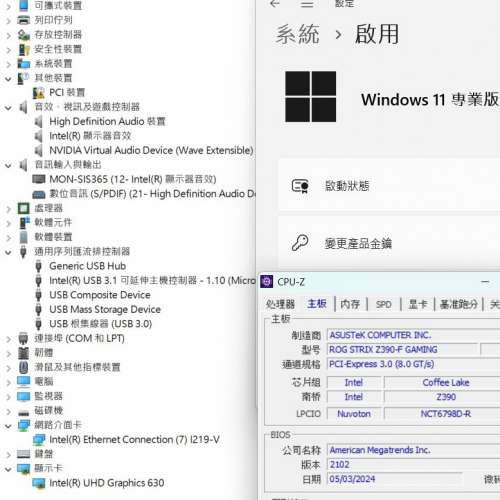The width and height of the screenshot is (500, 500).
Task: Click the PCI 裝置 warning icon
Action: (39, 93)
